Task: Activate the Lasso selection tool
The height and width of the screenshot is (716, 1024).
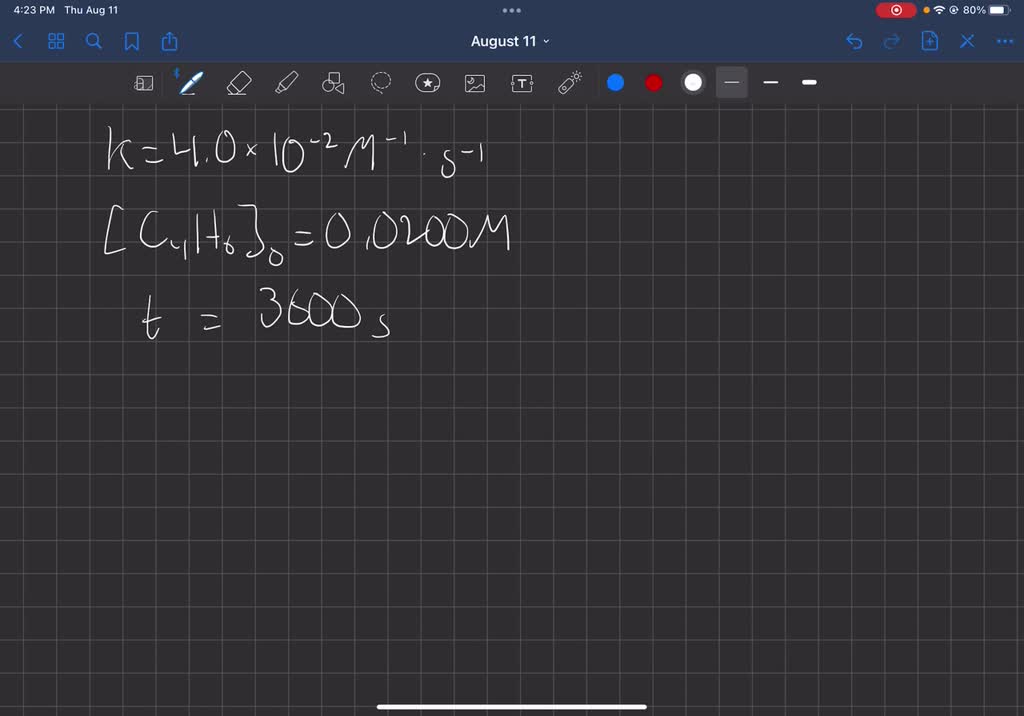Action: [381, 83]
